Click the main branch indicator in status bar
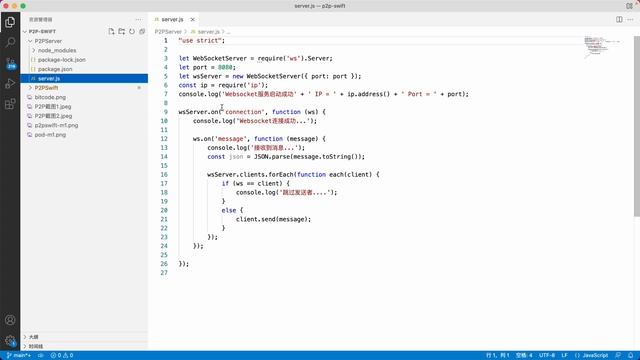The height and width of the screenshot is (360, 640). [19, 356]
